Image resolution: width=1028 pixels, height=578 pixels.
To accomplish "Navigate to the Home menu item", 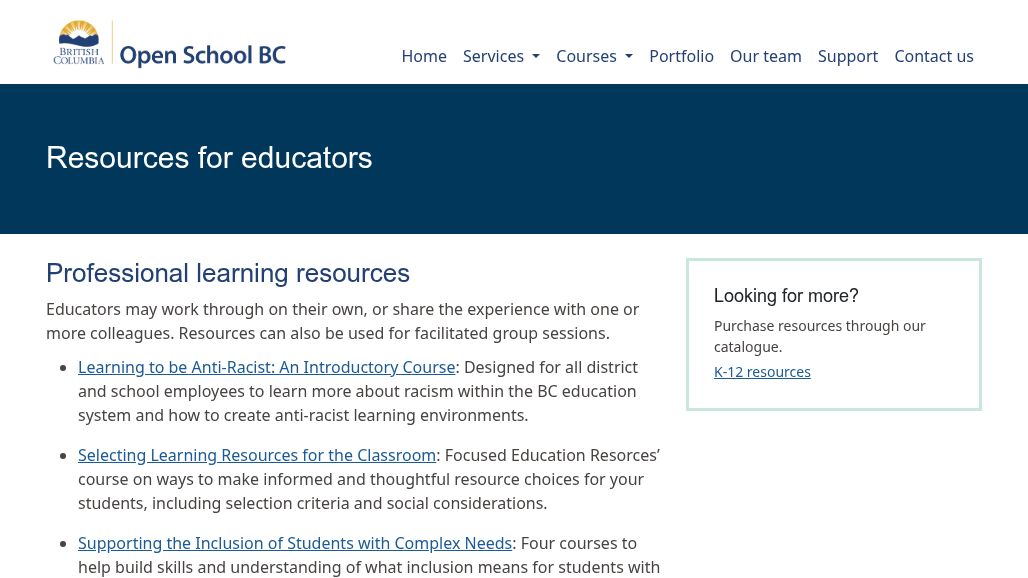I will click(x=424, y=56).
